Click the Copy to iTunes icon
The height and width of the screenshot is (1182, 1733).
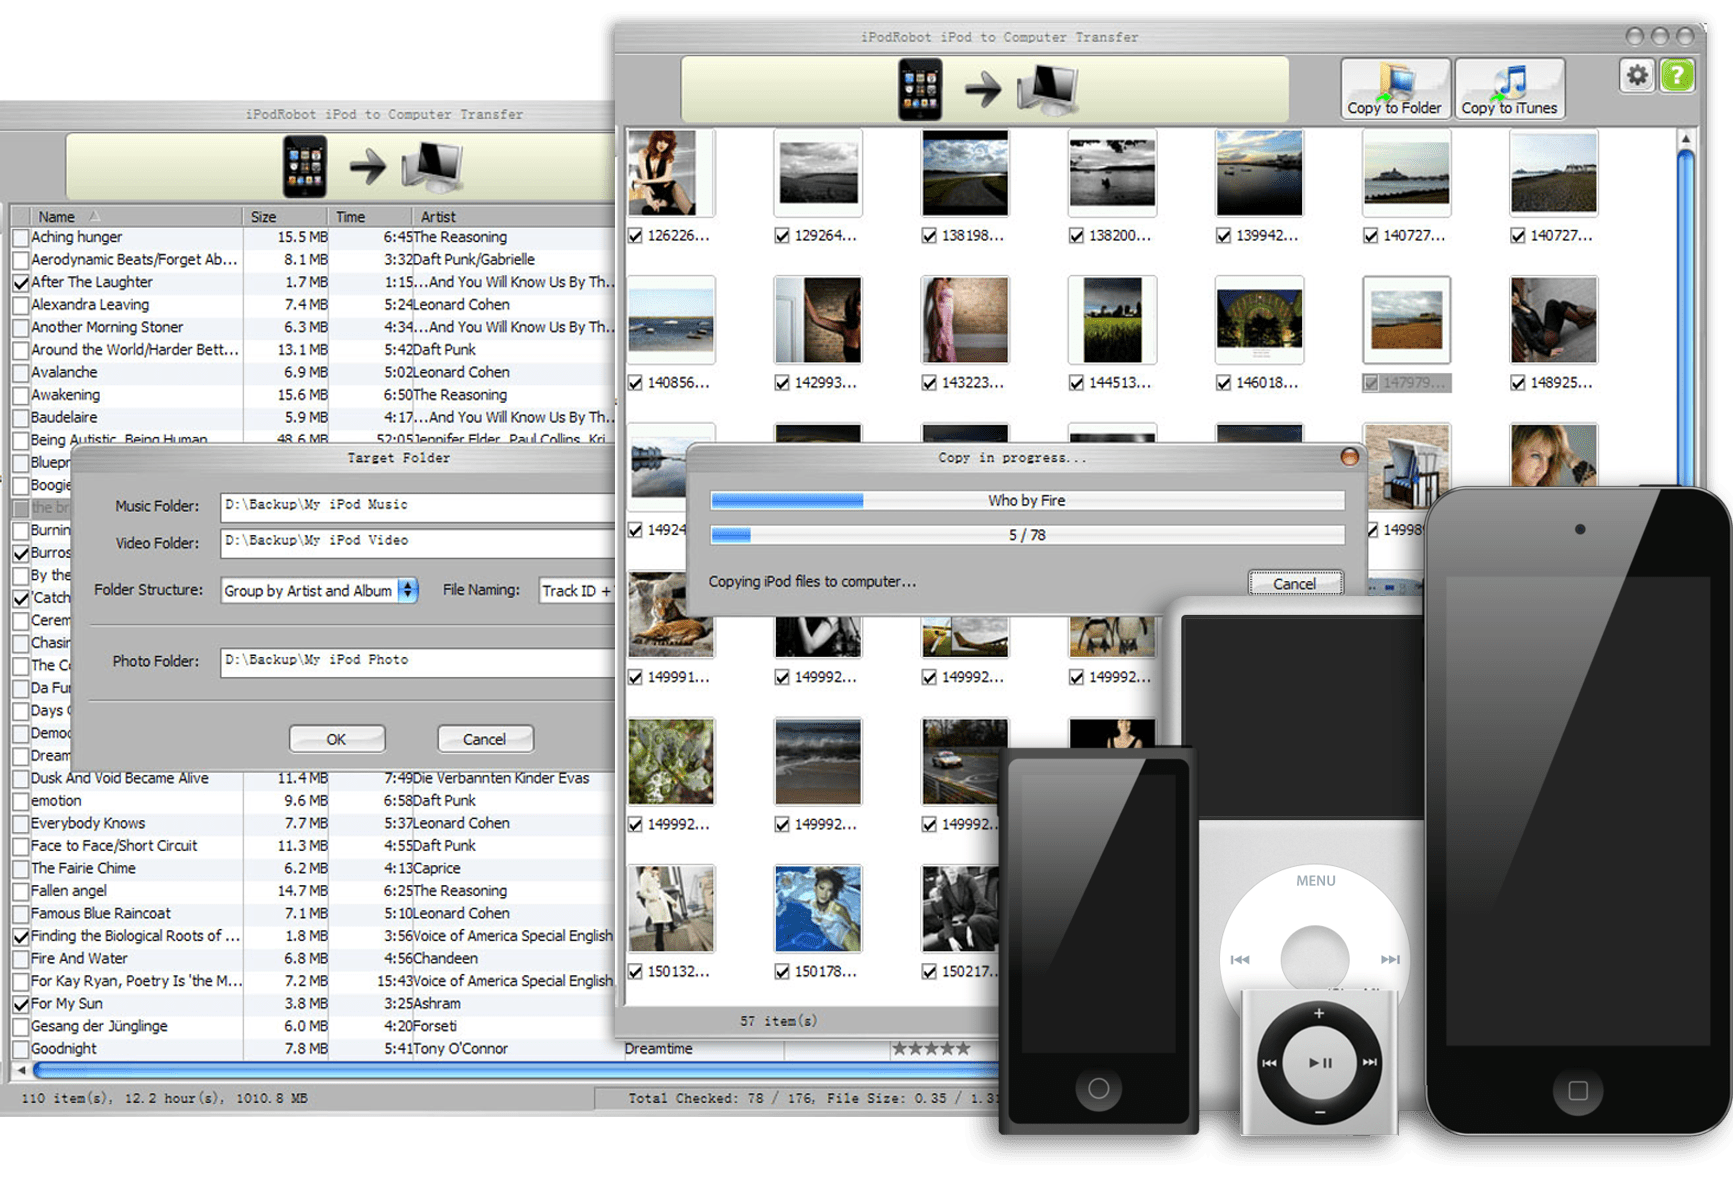1509,88
